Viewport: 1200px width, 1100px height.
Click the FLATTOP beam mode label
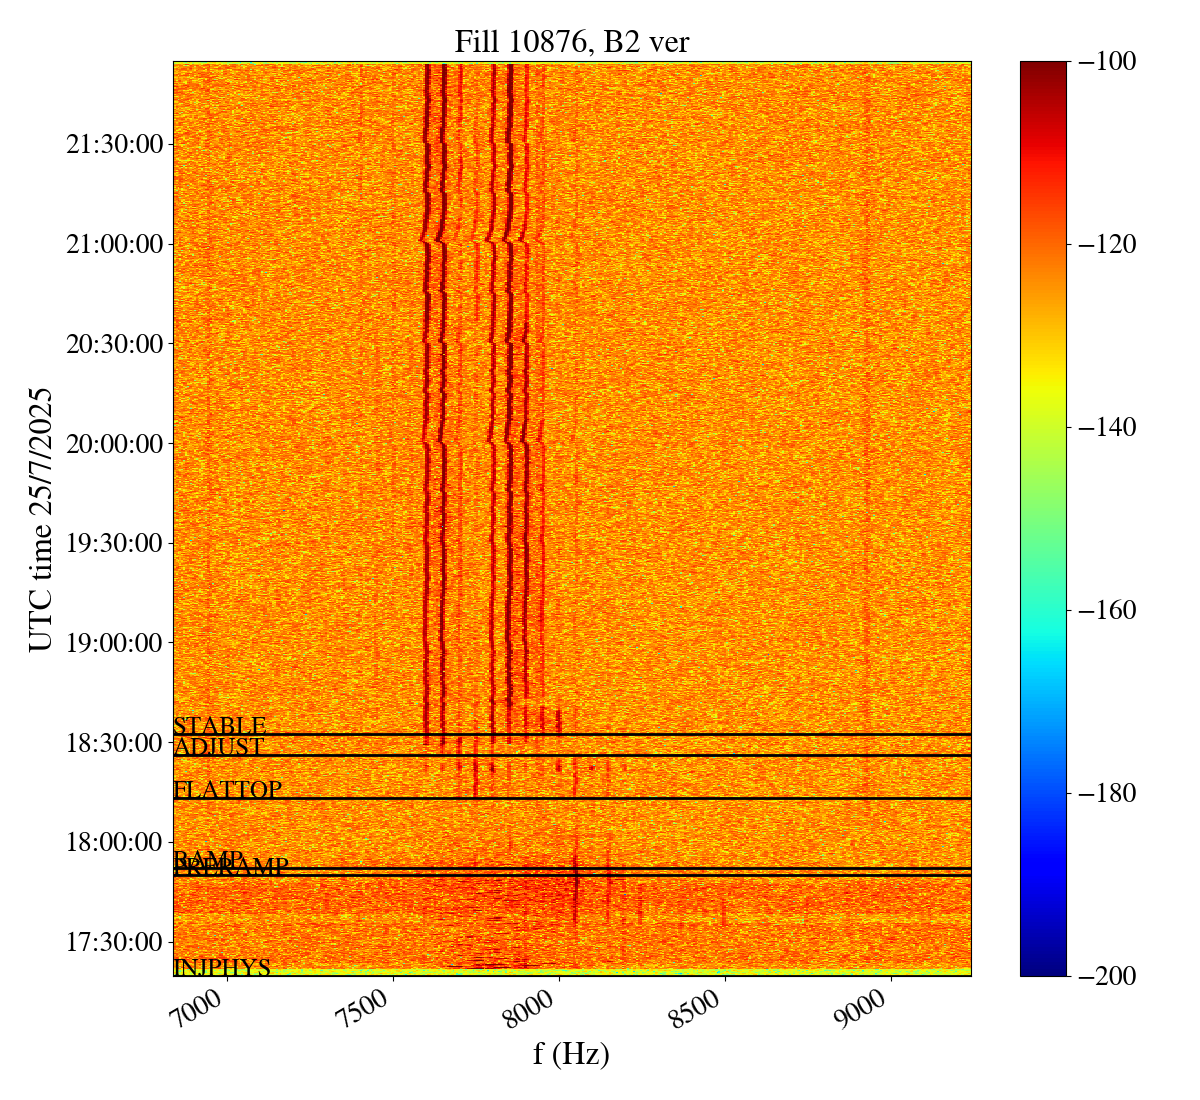tap(228, 790)
